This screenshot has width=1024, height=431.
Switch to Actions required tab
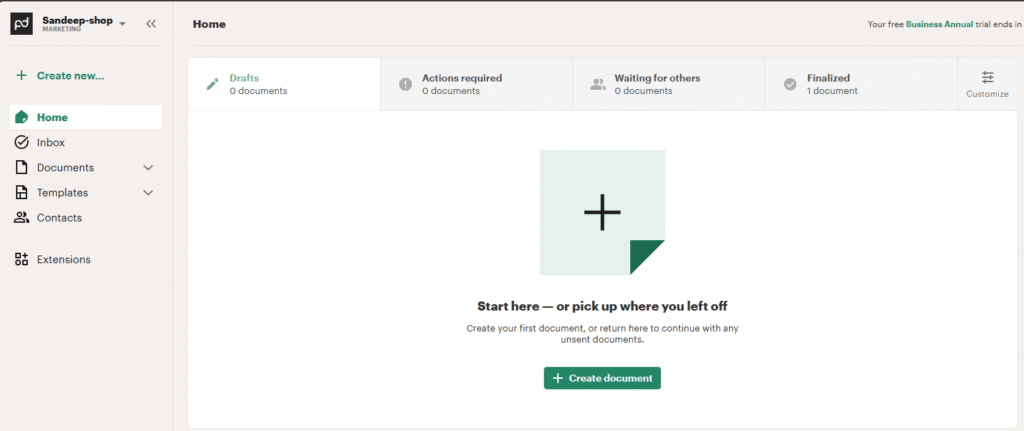(x=476, y=84)
